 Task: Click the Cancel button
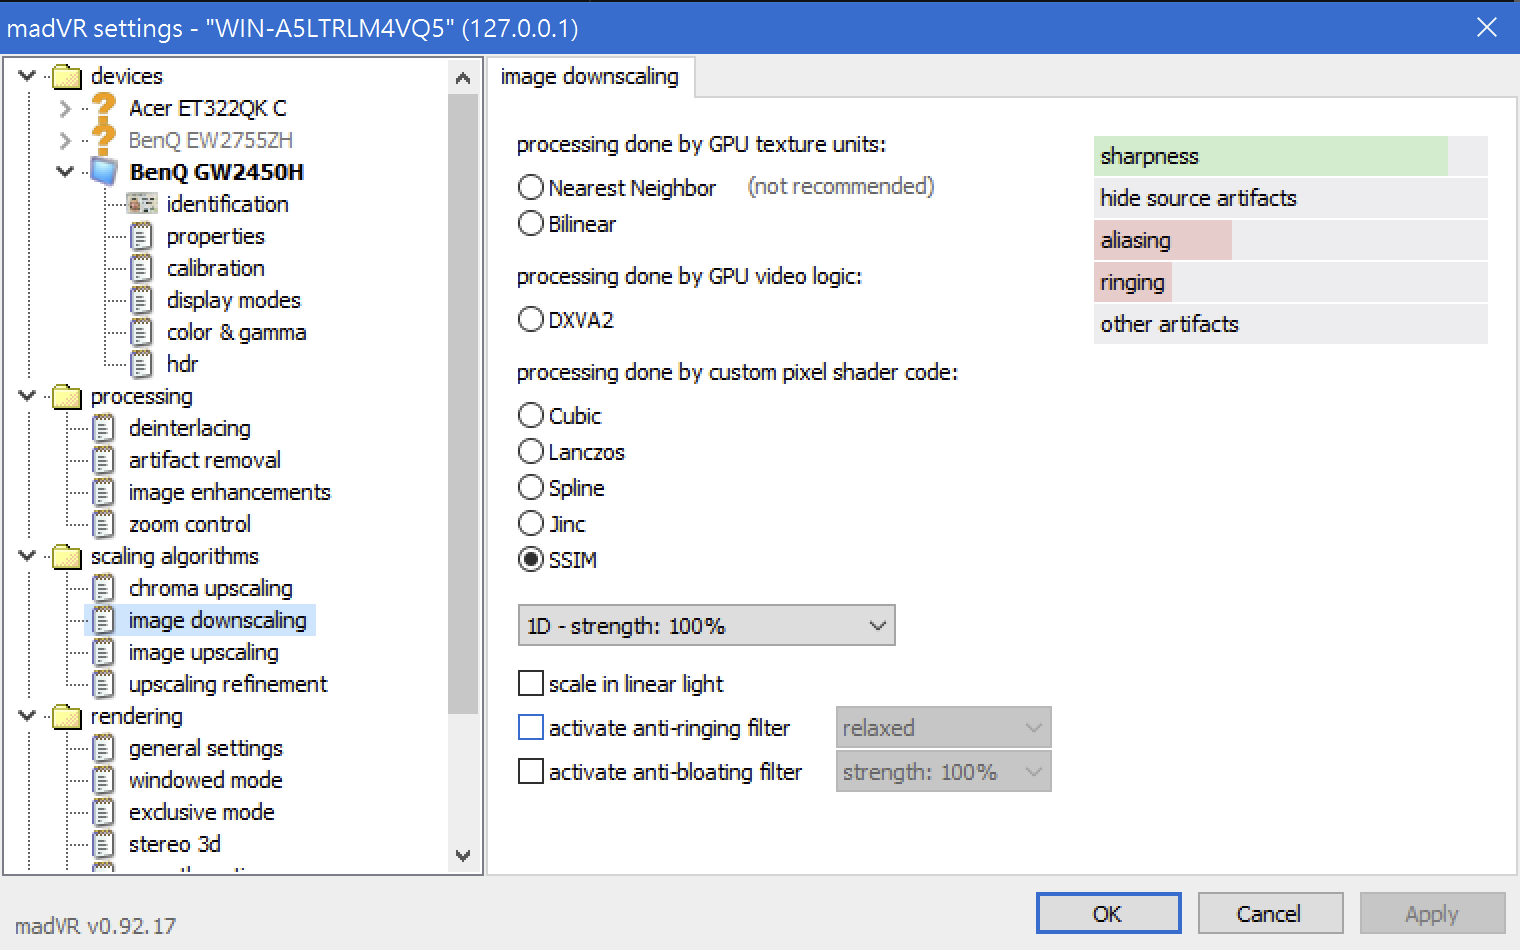[x=1270, y=913]
